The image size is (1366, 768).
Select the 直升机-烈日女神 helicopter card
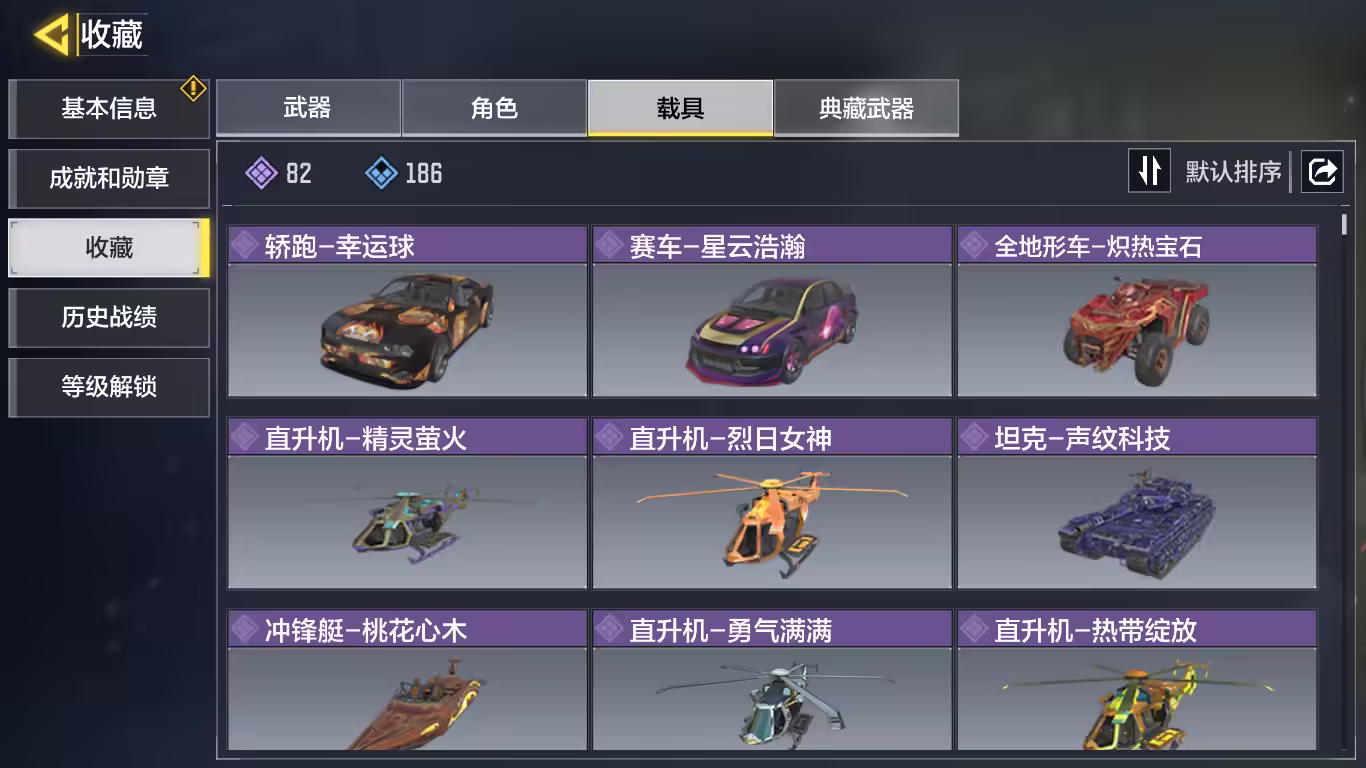coord(772,503)
